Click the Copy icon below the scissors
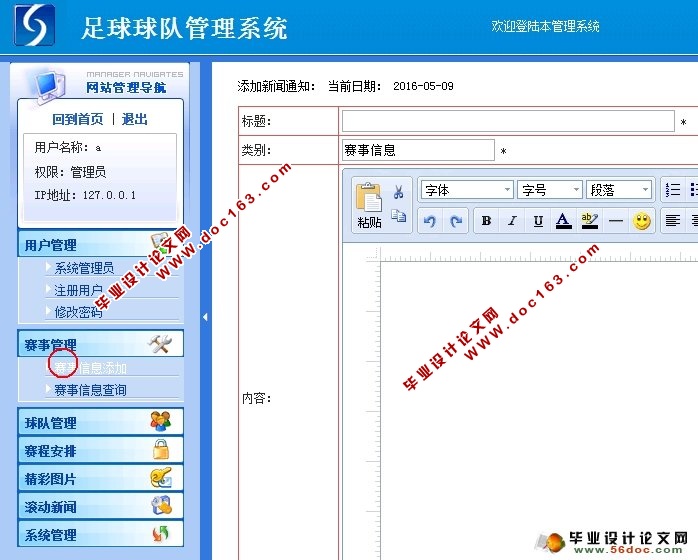The width and height of the screenshot is (698, 560). (398, 216)
